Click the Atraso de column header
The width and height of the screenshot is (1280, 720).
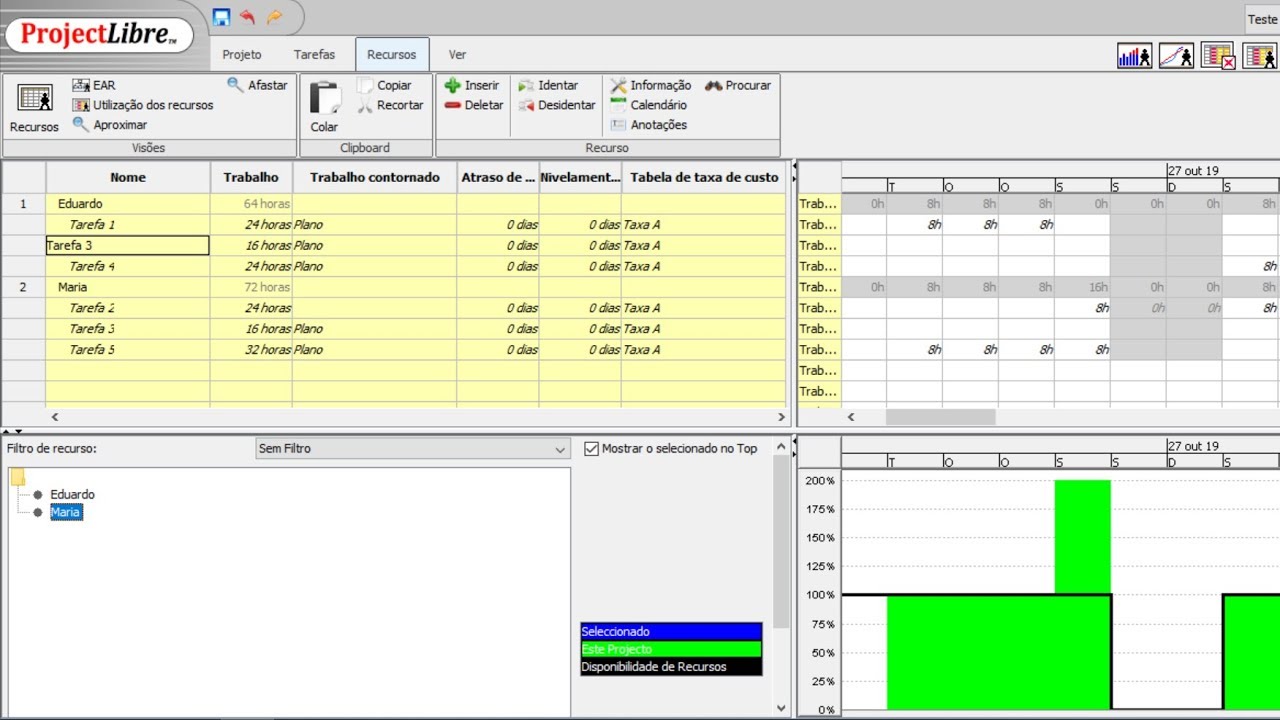pos(498,177)
